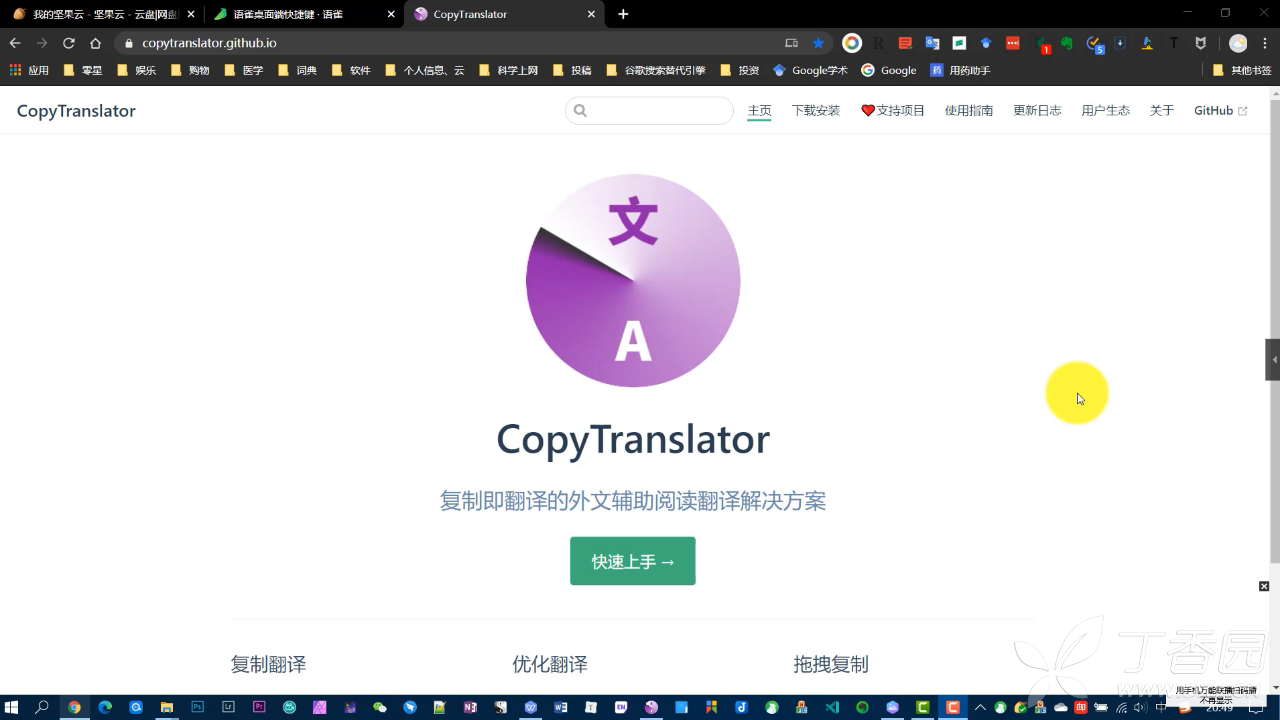The height and width of the screenshot is (720, 1280).
Task: Open WeChat from the taskbar
Action: click(380, 707)
